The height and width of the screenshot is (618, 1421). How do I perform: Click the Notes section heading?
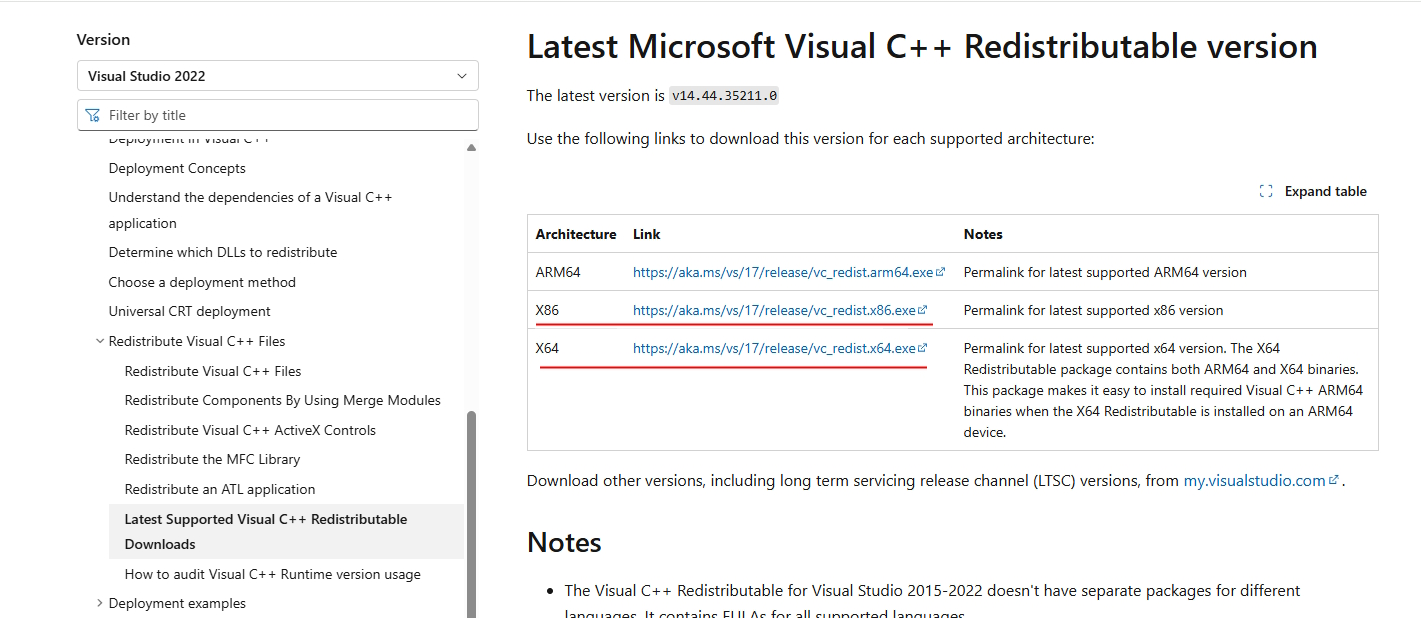pos(564,543)
